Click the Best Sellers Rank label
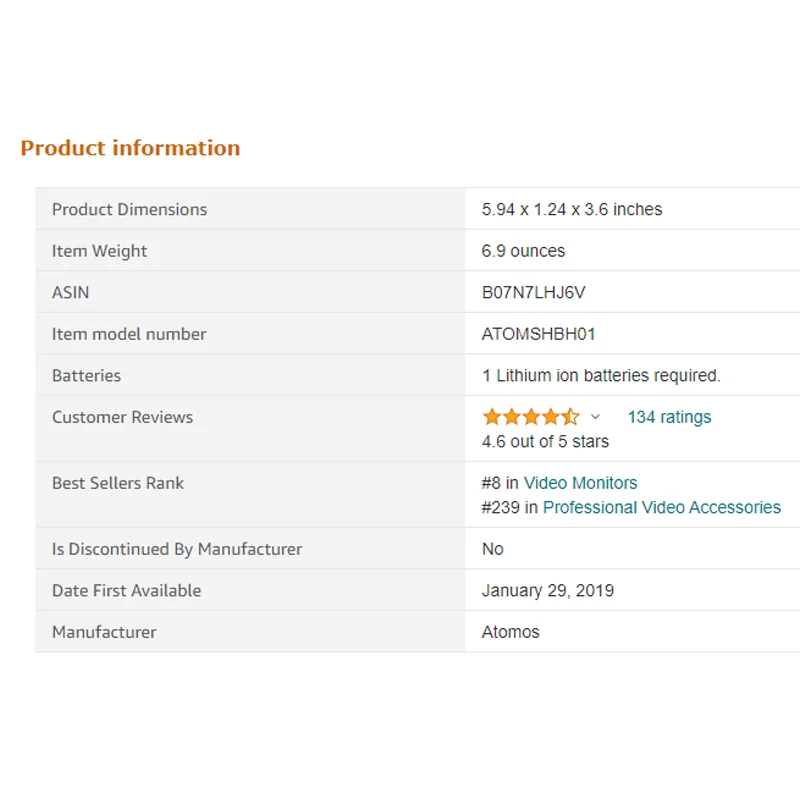Screen dimensions: 800x800 [118, 483]
